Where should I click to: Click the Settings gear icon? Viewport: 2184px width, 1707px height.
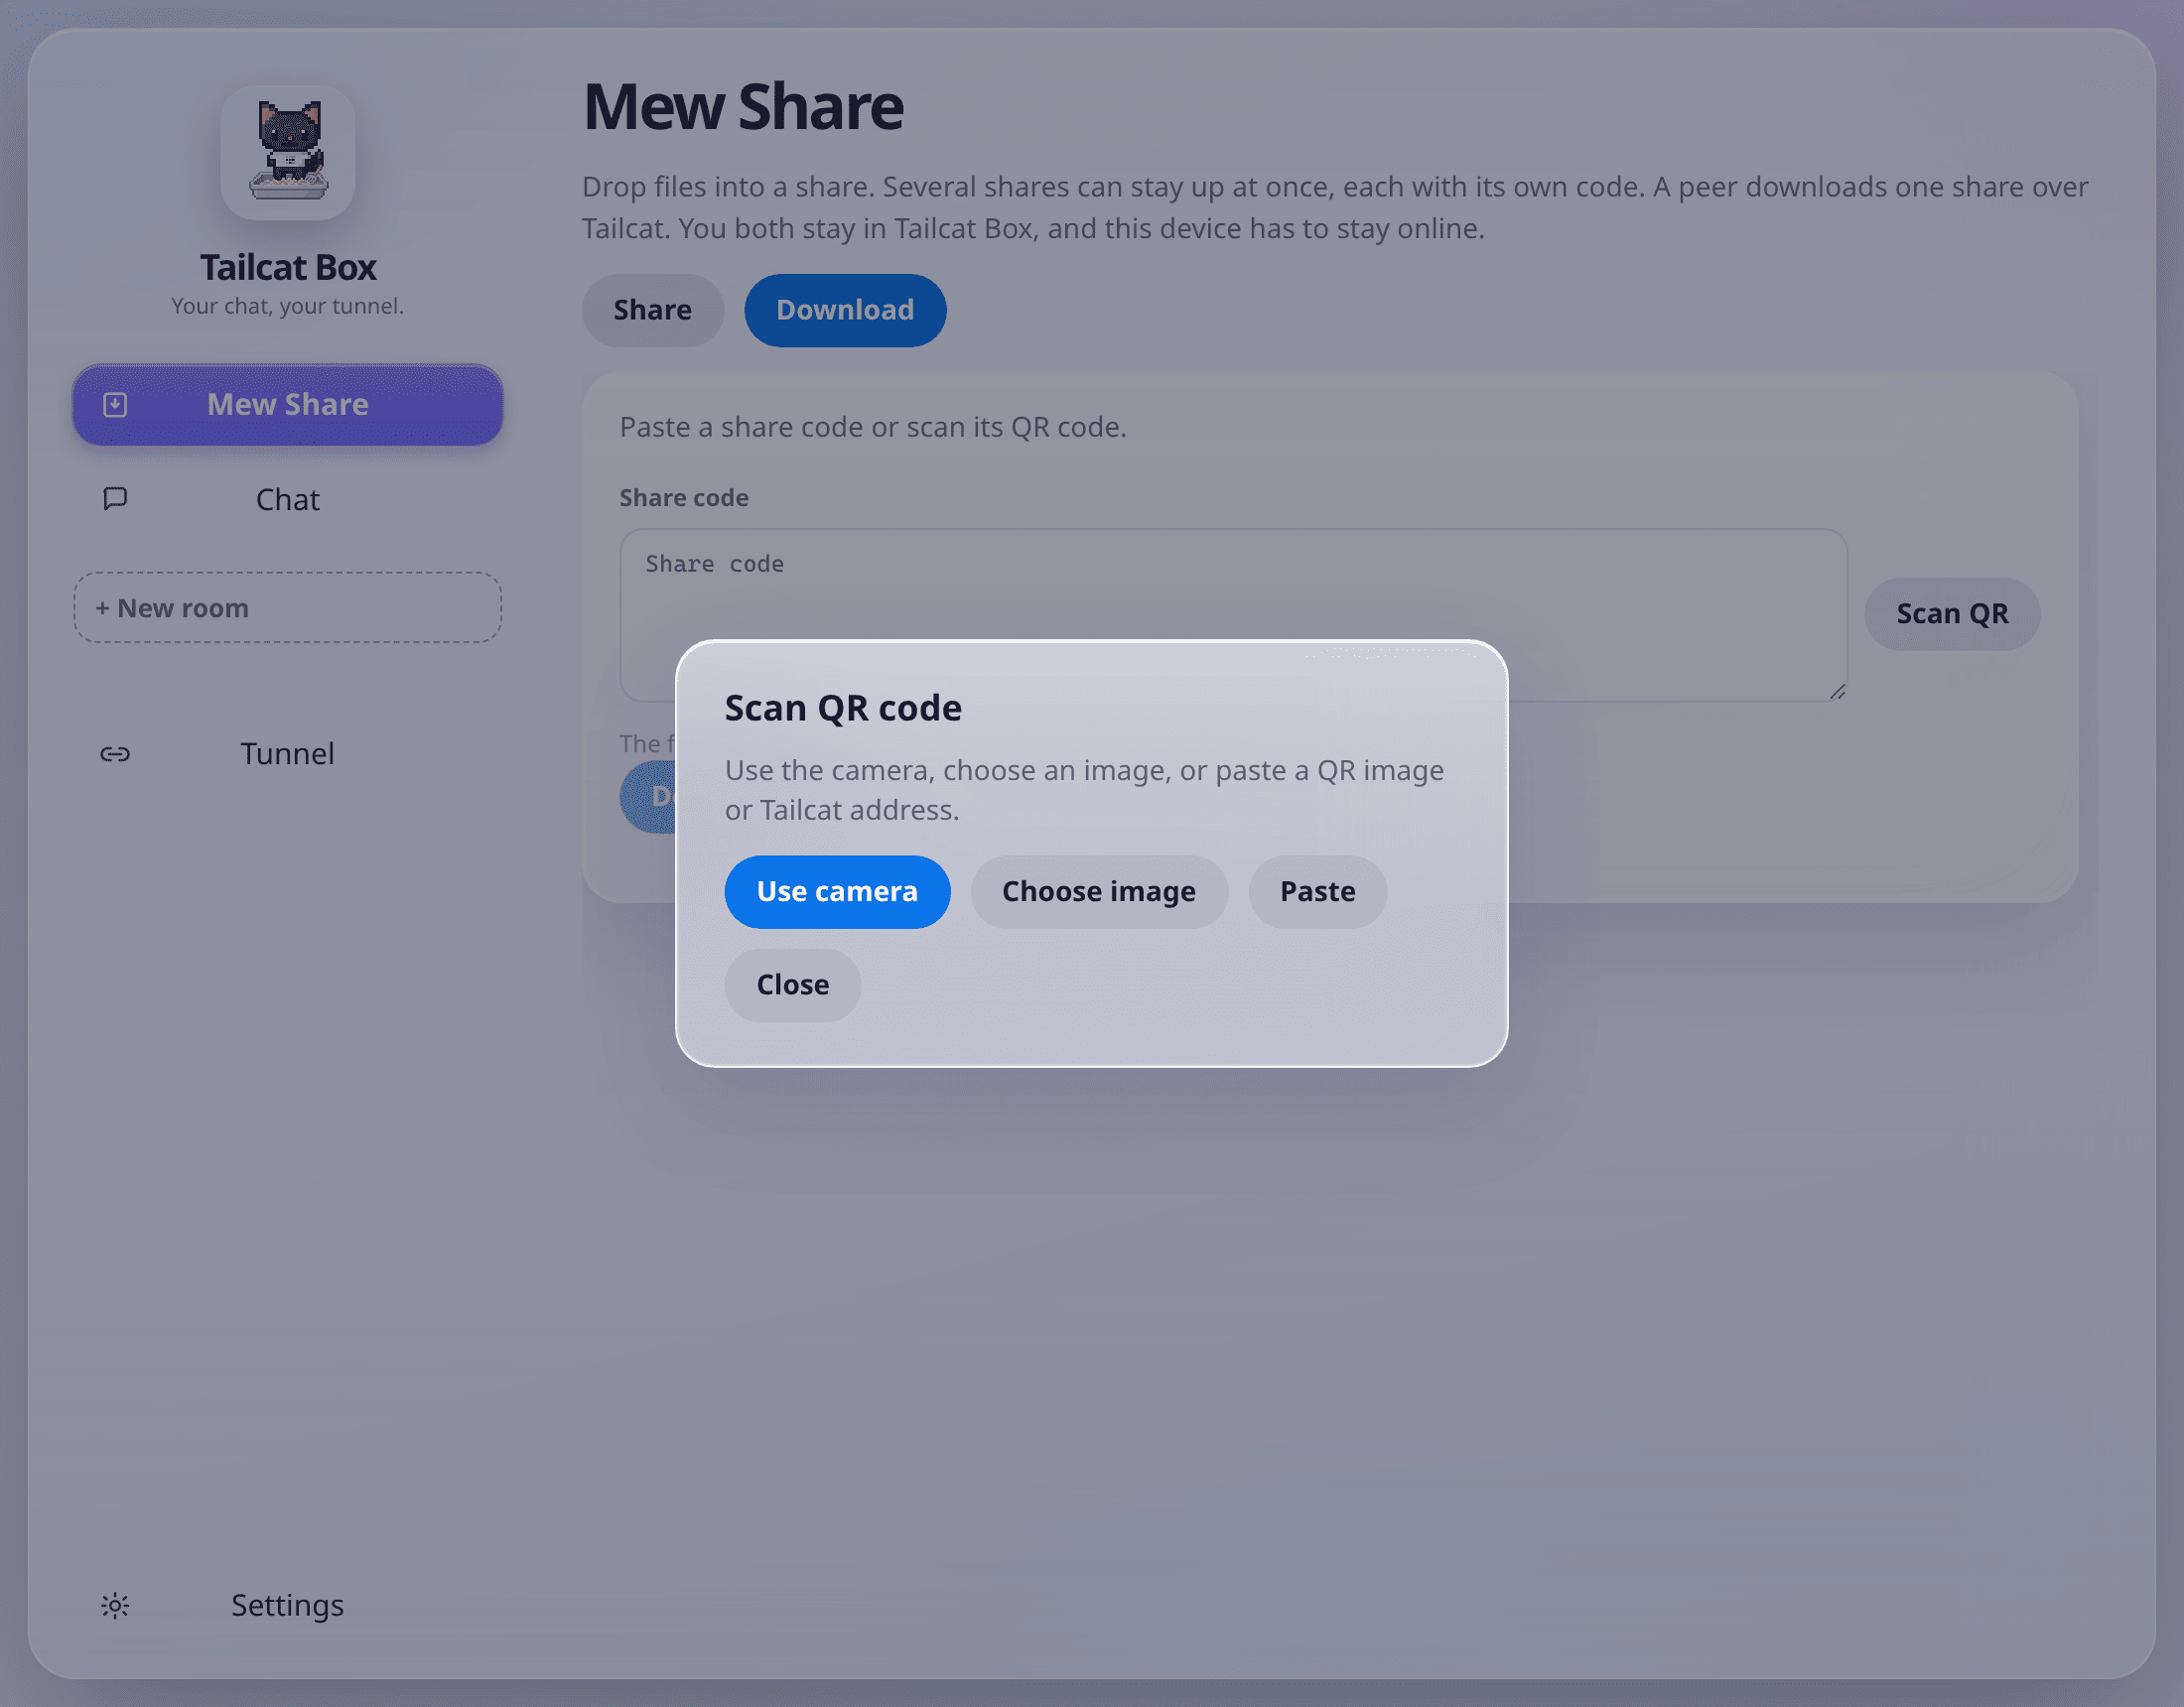(x=115, y=1605)
